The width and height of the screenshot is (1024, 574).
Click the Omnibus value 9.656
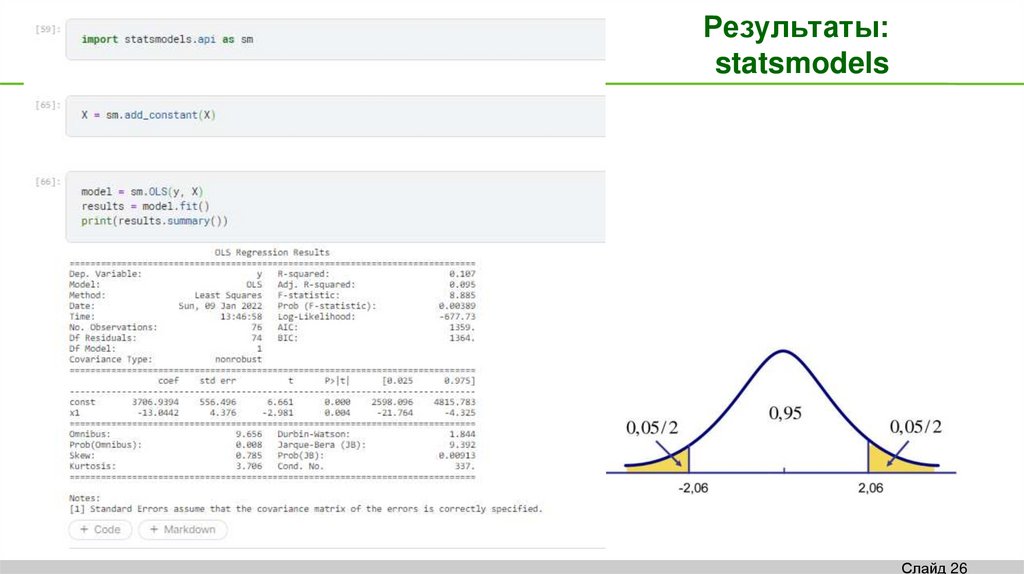tap(248, 434)
